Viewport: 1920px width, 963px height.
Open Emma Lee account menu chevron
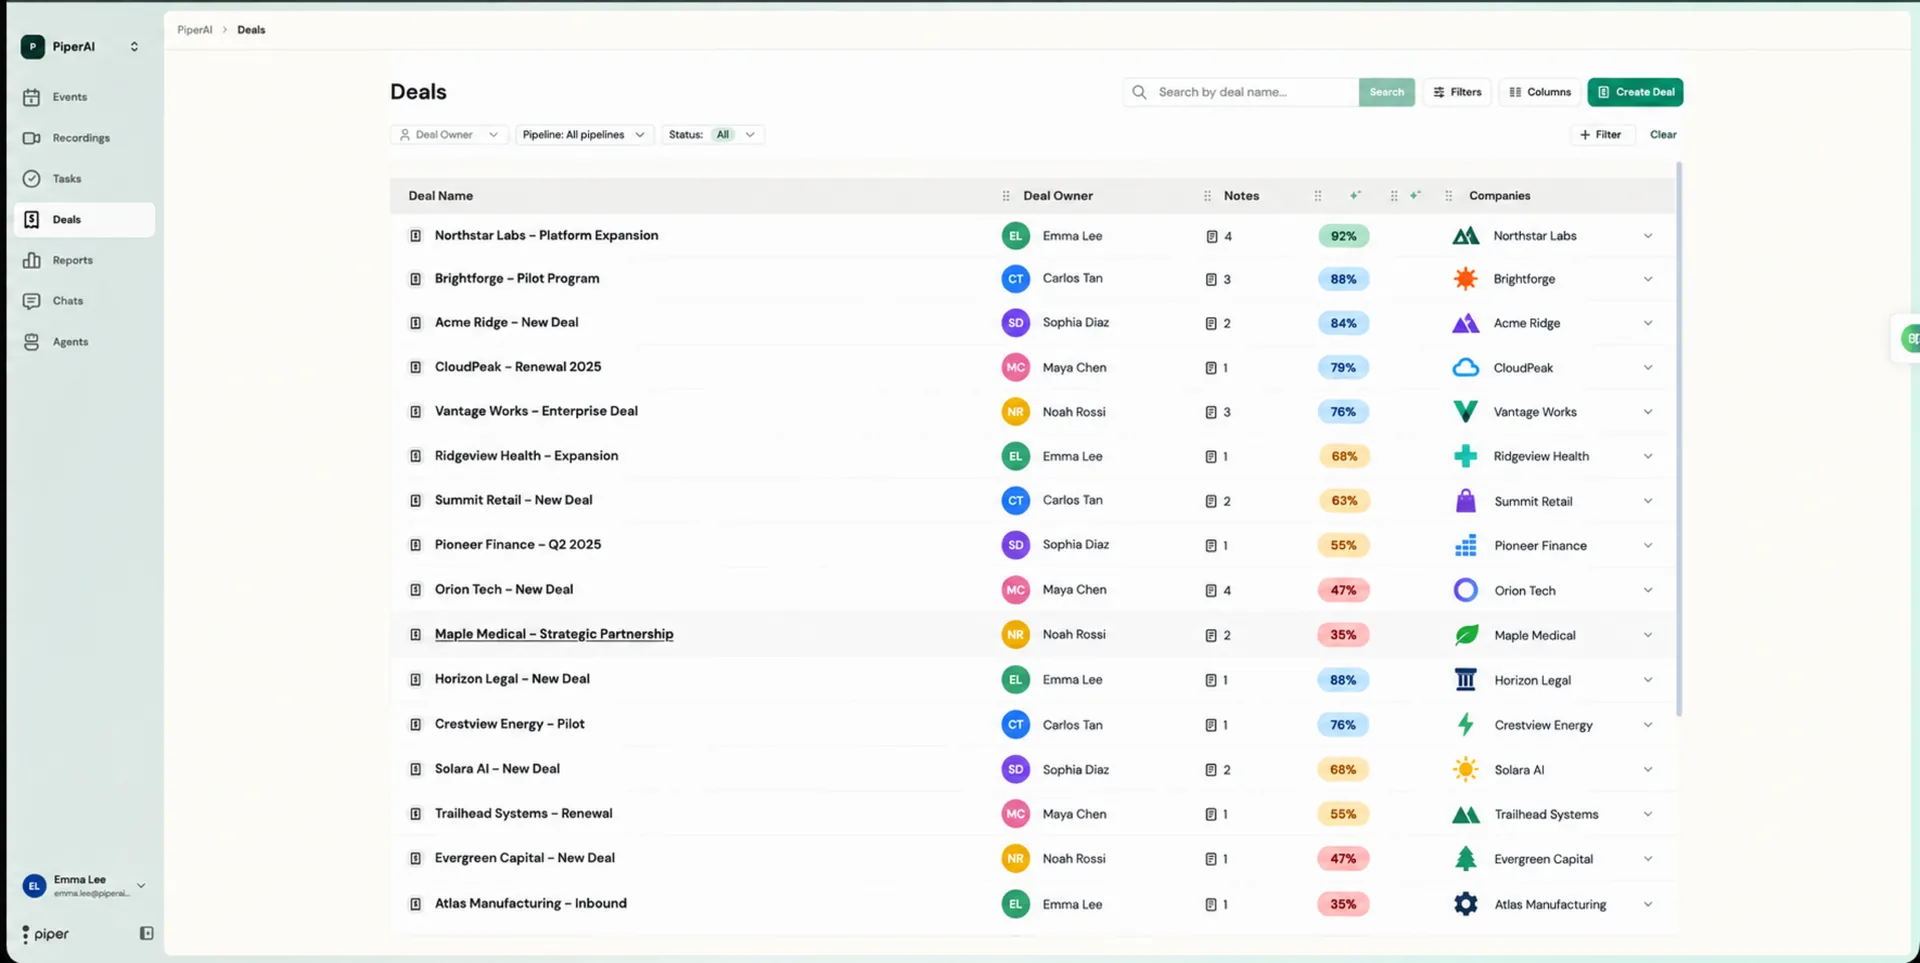141,885
